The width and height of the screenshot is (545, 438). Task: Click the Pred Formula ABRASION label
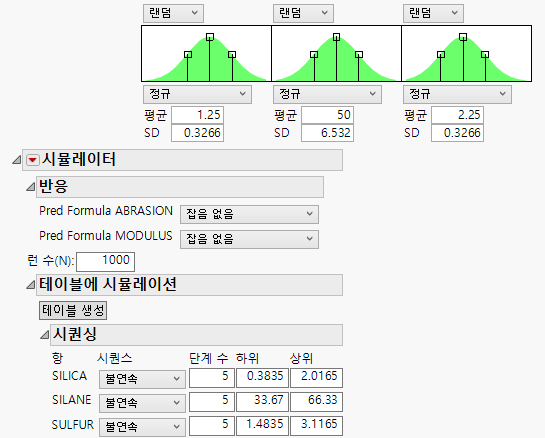point(106,211)
